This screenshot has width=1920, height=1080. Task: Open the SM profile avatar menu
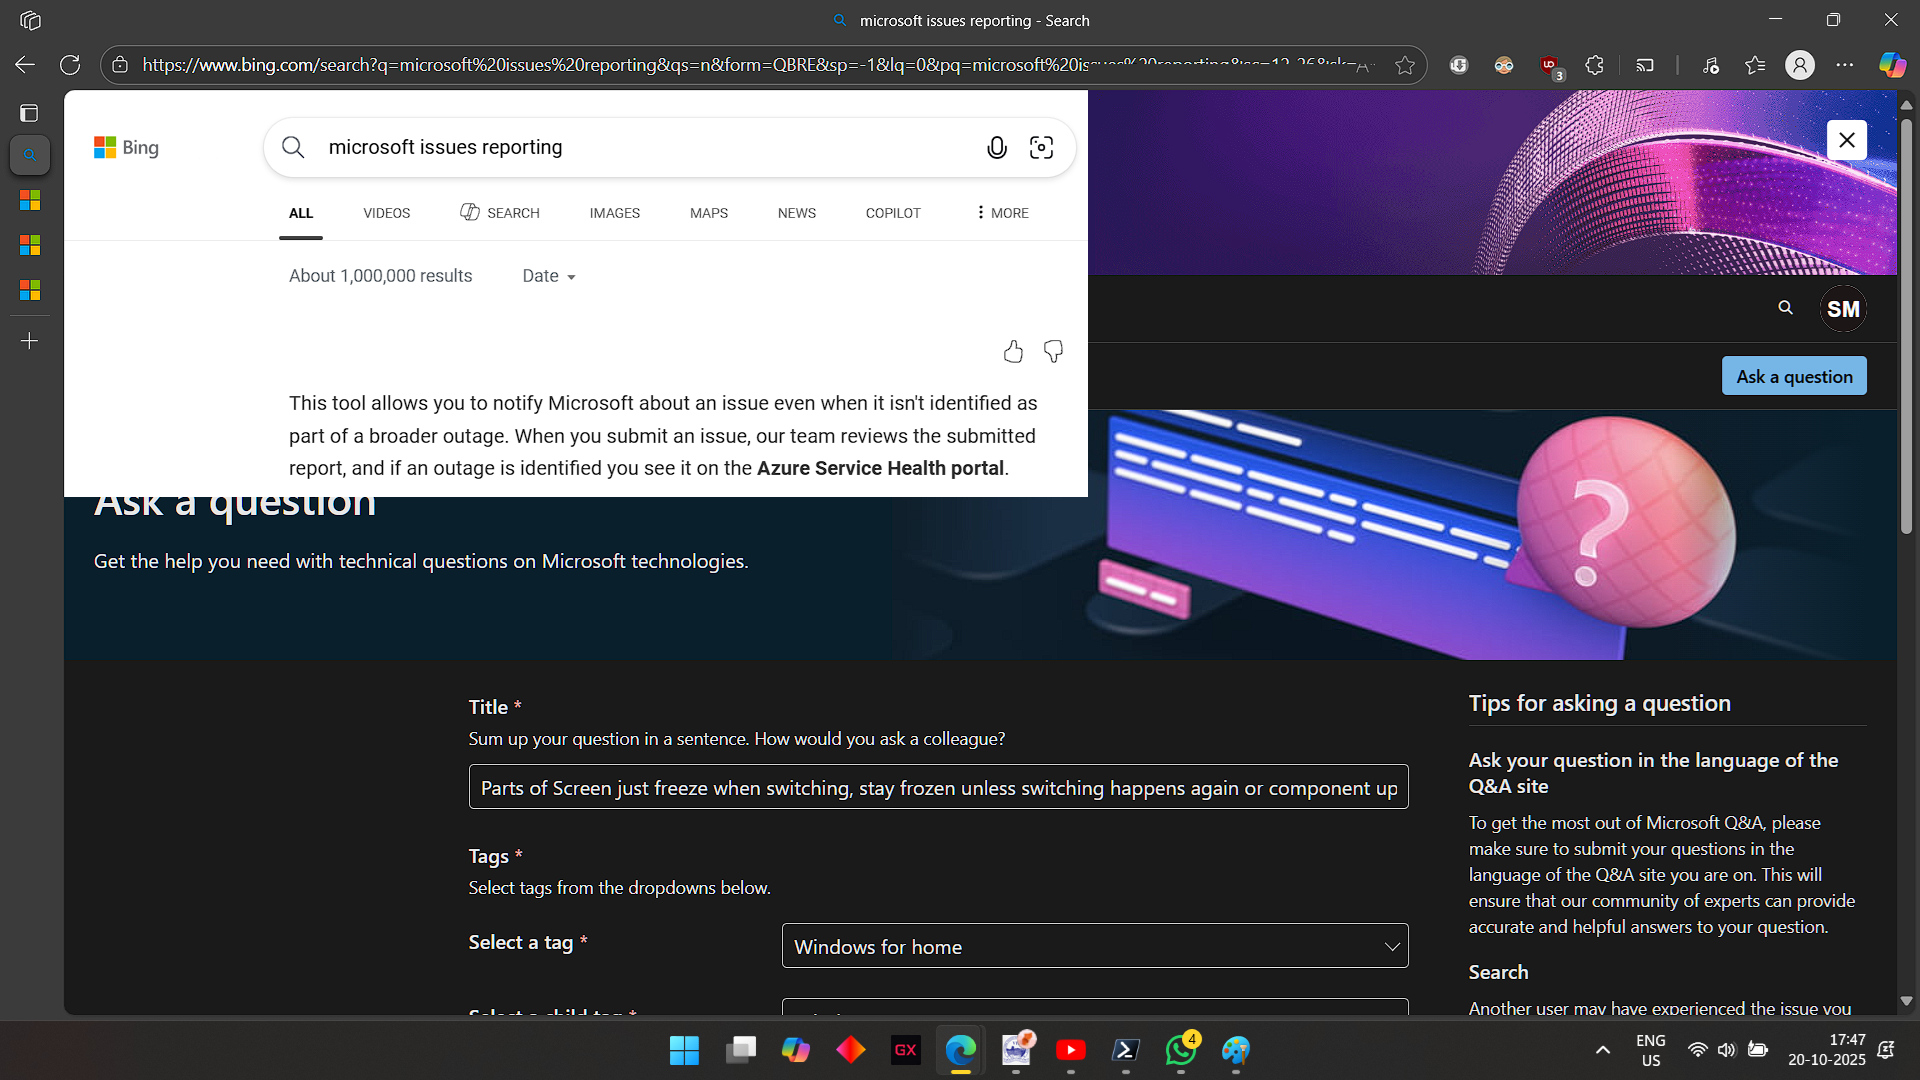point(1843,308)
